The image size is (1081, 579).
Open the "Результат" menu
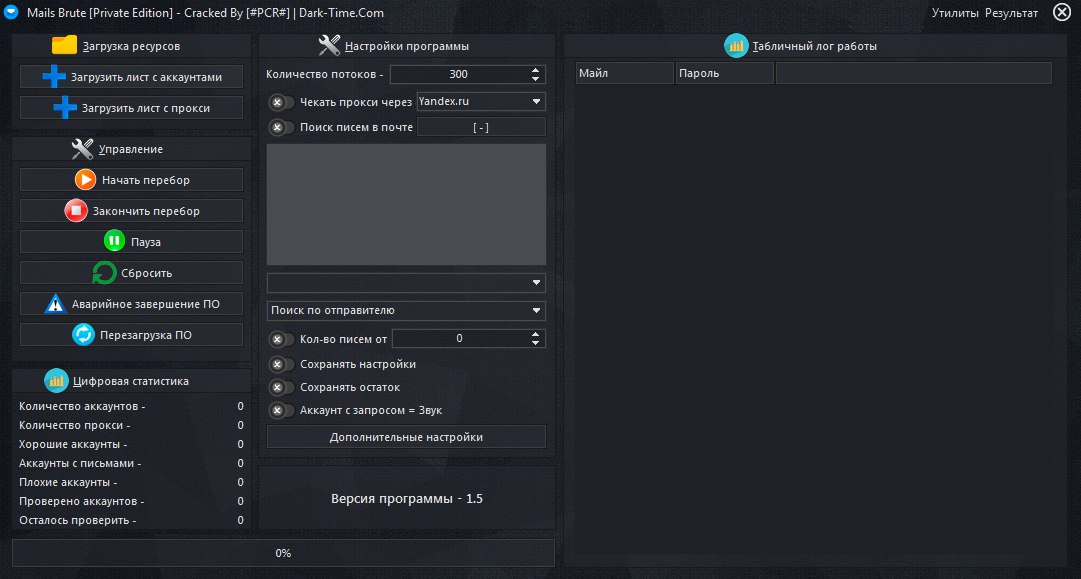(1011, 13)
